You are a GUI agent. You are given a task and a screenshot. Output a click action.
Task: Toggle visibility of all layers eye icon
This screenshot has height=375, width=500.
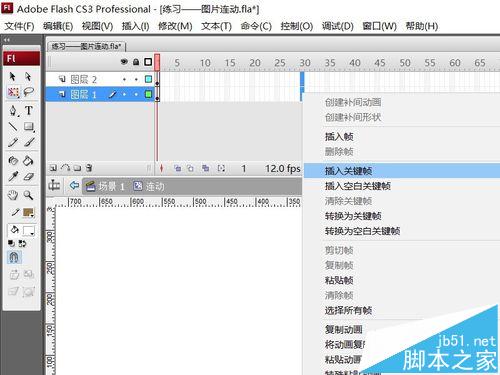(124, 62)
